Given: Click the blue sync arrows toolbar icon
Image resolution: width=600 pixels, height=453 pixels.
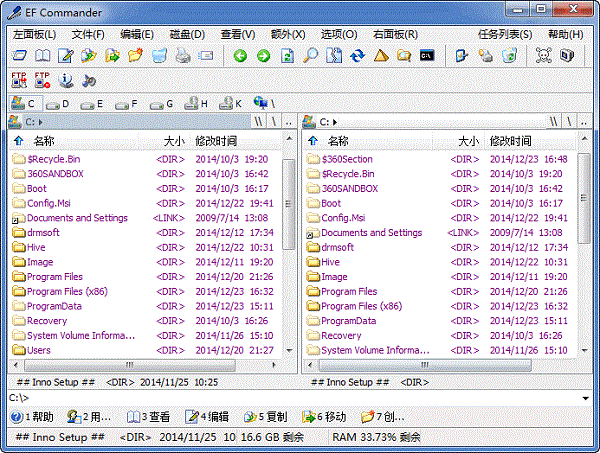Looking at the screenshot, I should [x=357, y=56].
